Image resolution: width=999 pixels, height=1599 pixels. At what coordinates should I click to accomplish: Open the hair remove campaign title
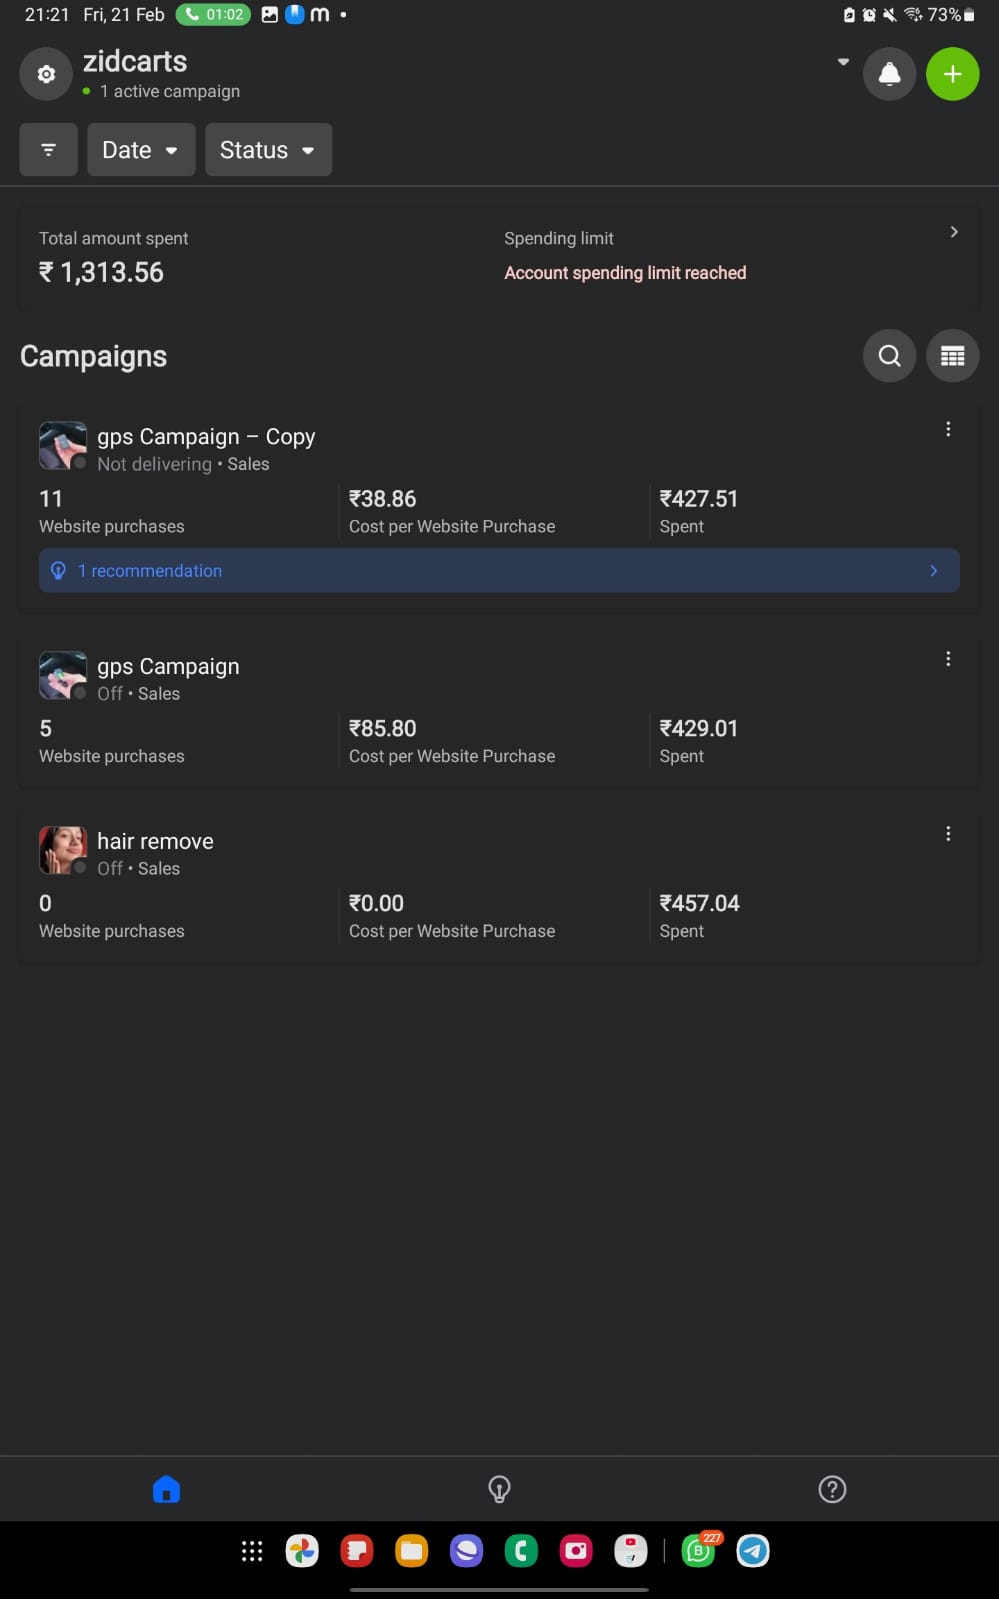pyautogui.click(x=155, y=841)
